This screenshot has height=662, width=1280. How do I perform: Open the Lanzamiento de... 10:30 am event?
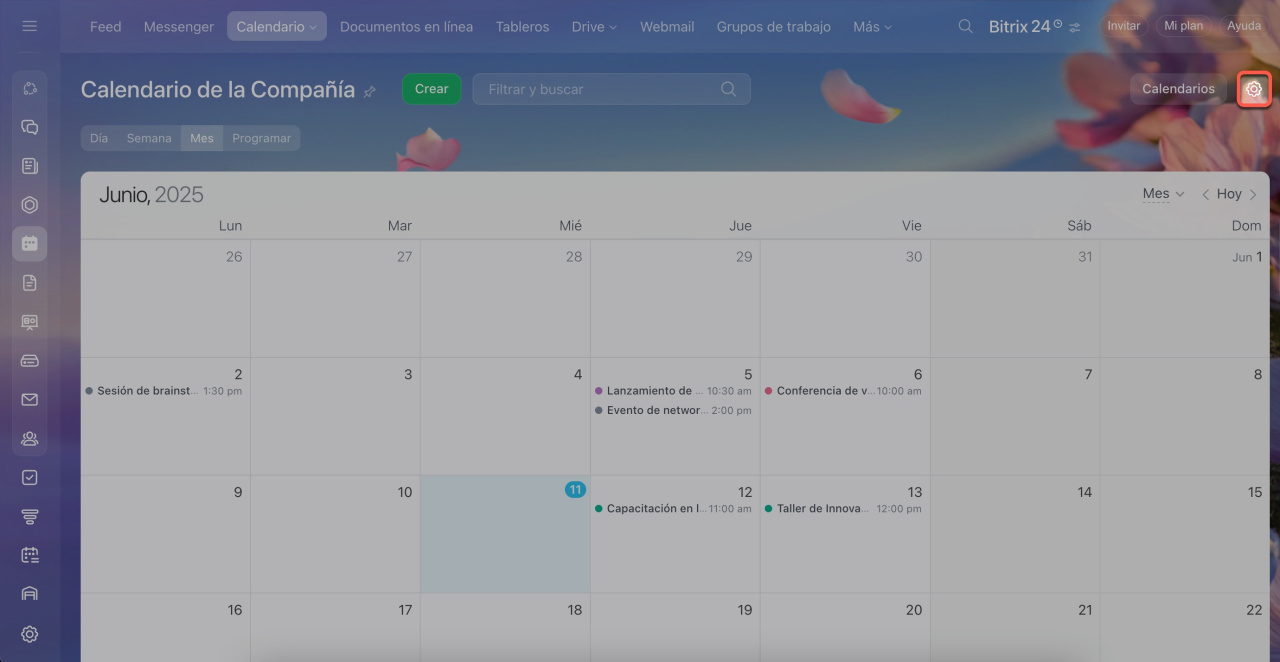click(673, 391)
